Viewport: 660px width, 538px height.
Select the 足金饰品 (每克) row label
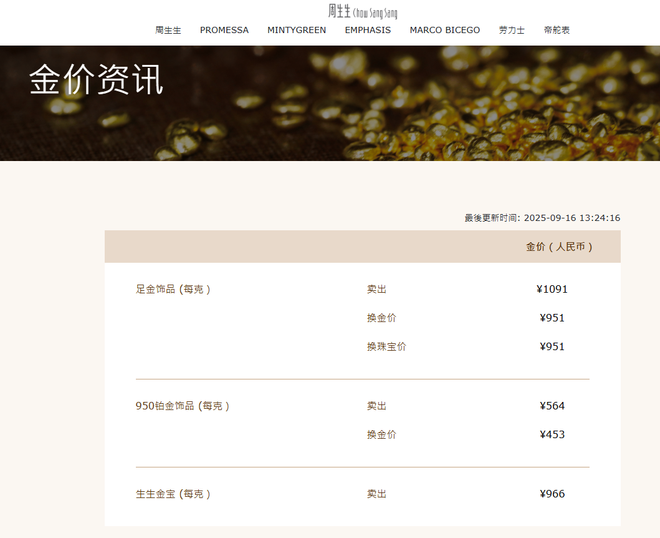[x=173, y=290]
